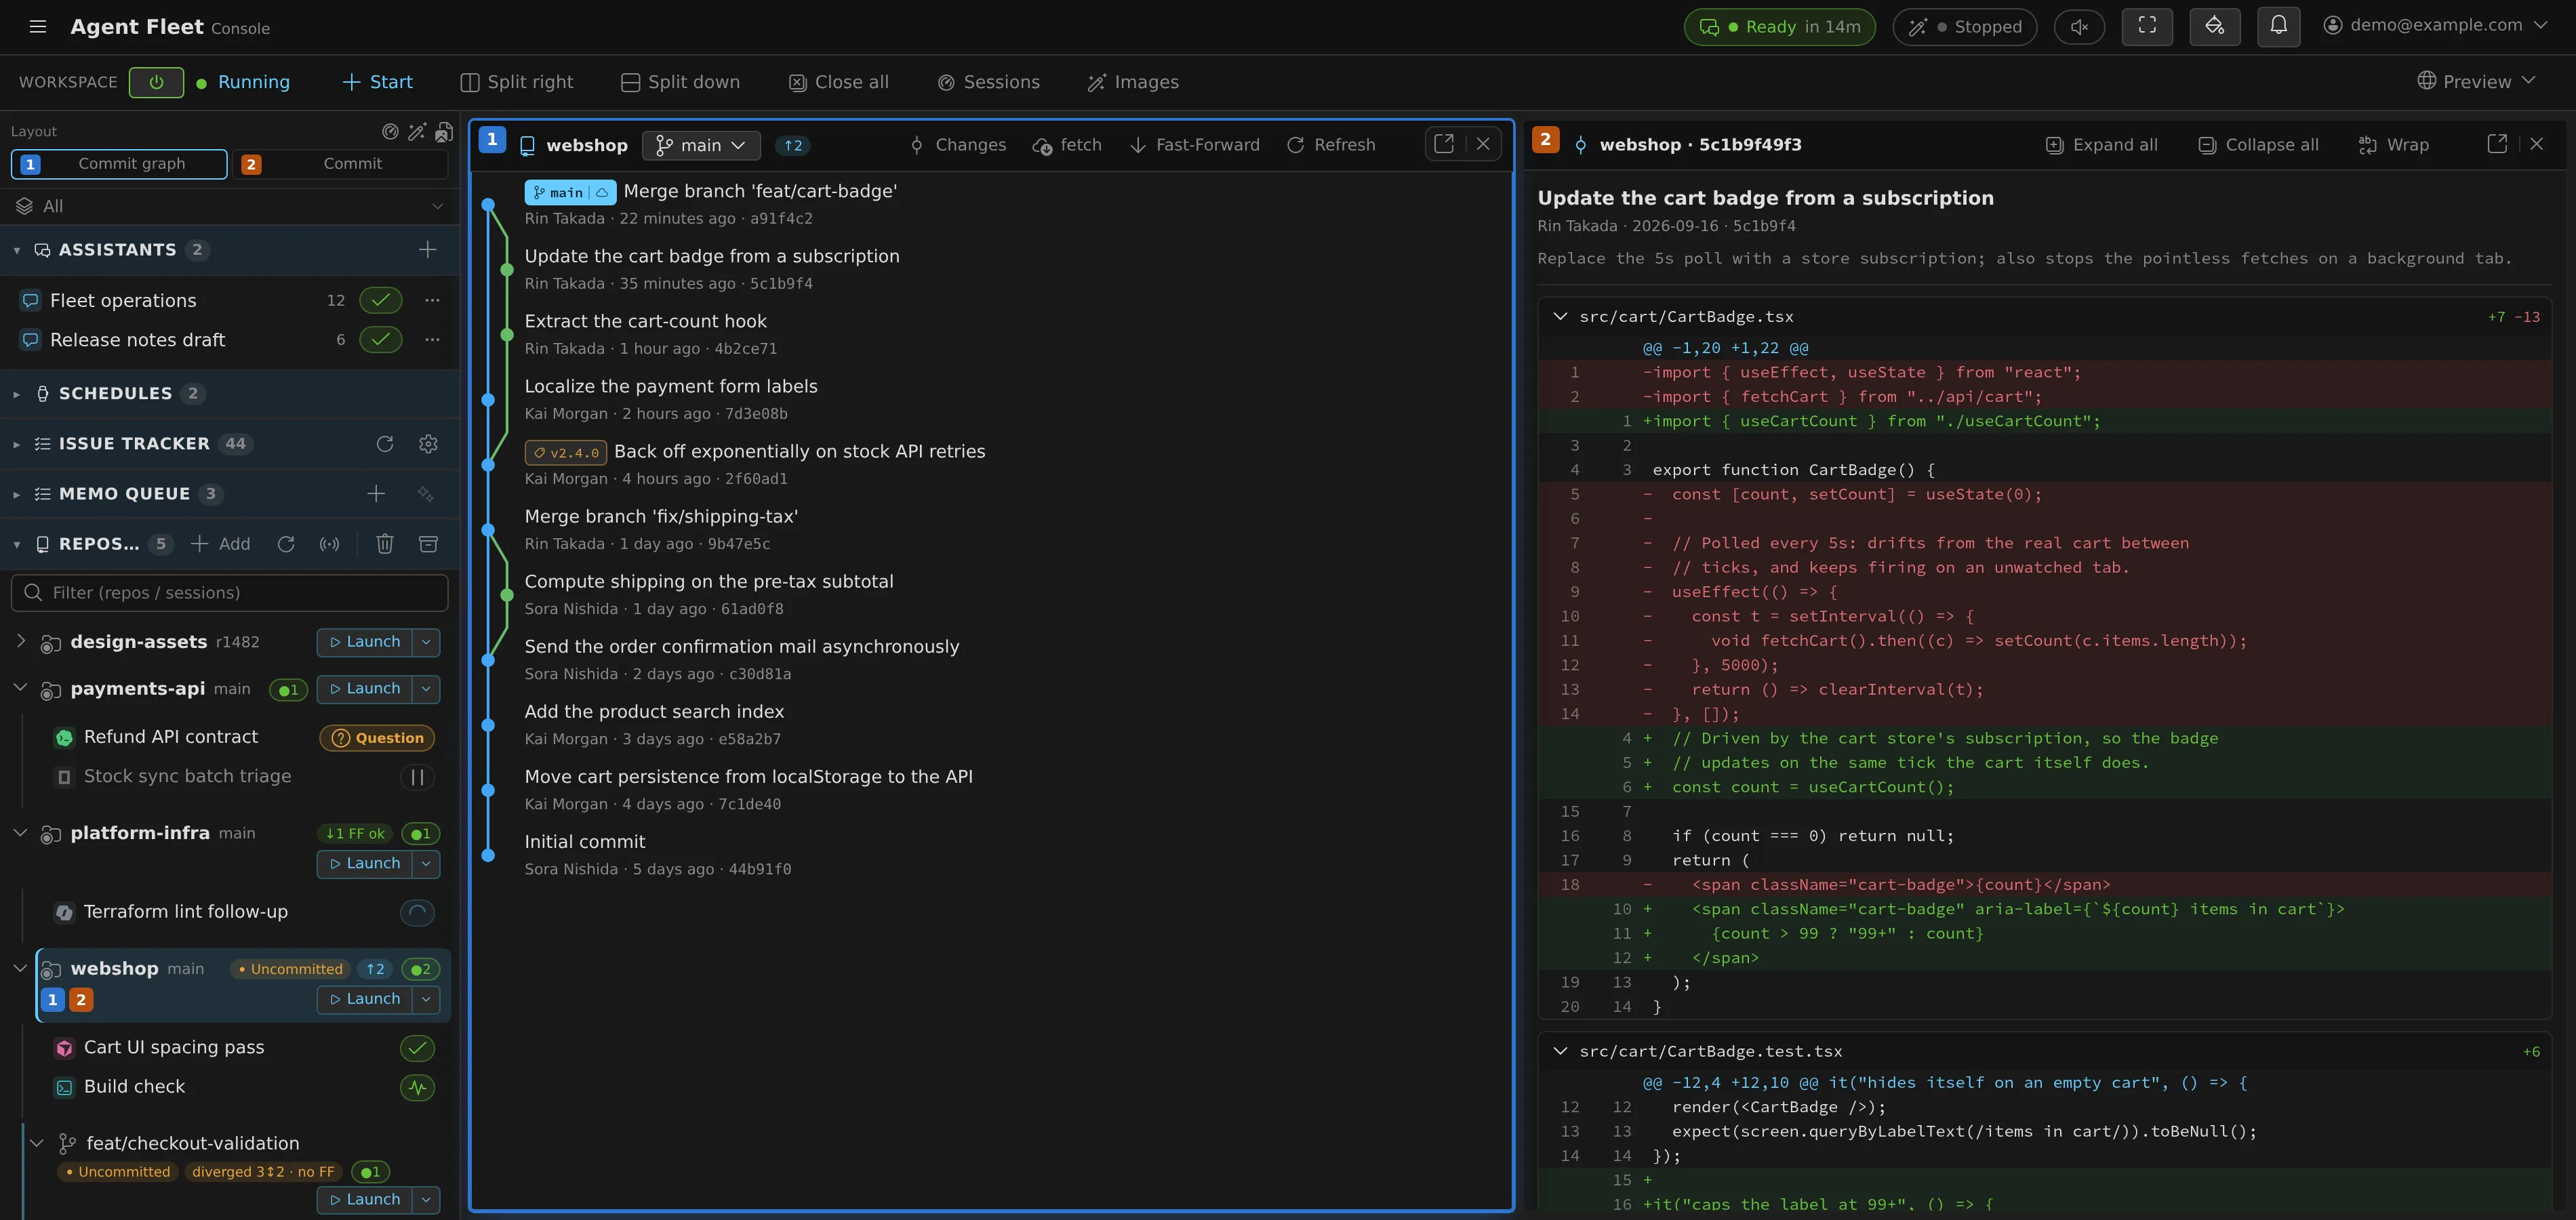
Task: Open Fleet operations more options menu
Action: (x=432, y=300)
